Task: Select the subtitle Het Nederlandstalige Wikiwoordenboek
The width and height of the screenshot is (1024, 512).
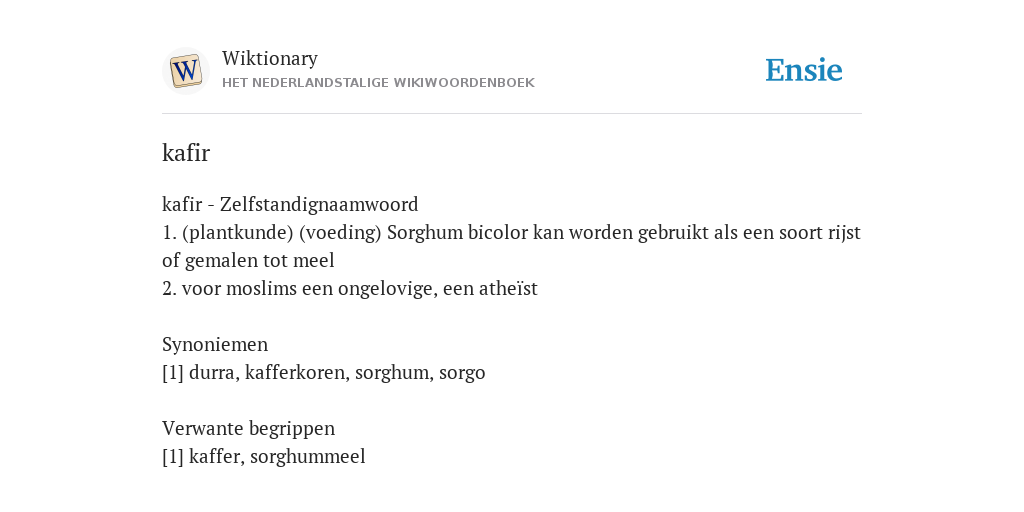Action: 378,83
